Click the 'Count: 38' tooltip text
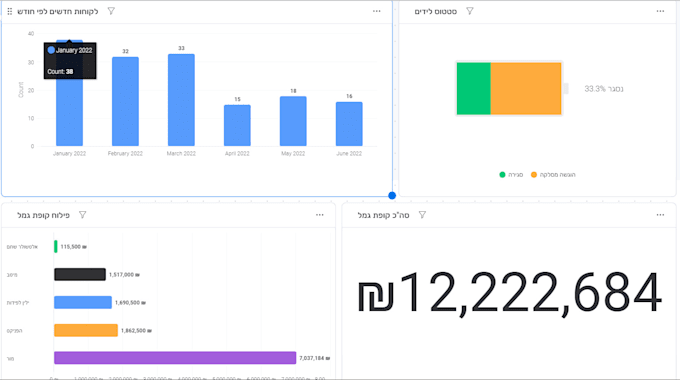The height and width of the screenshot is (380, 680). (x=60, y=72)
